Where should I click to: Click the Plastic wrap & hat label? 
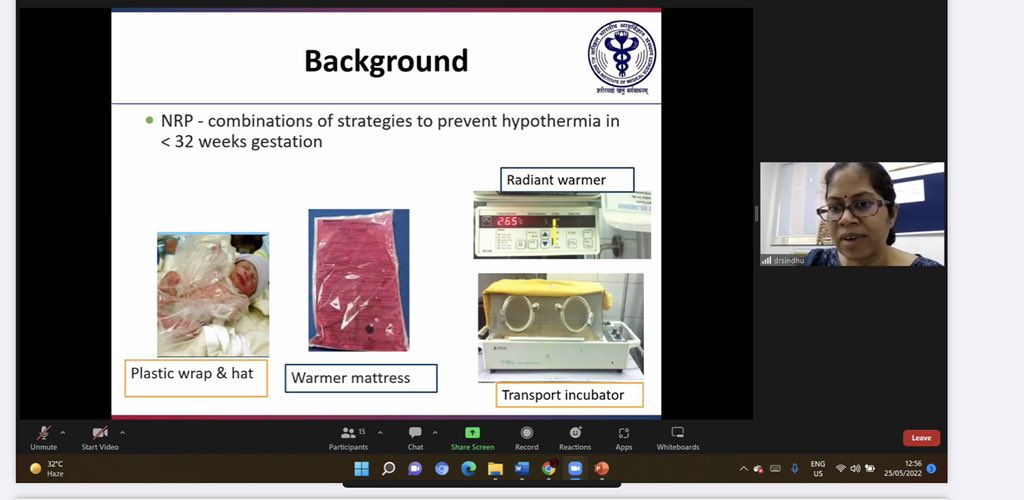click(196, 378)
